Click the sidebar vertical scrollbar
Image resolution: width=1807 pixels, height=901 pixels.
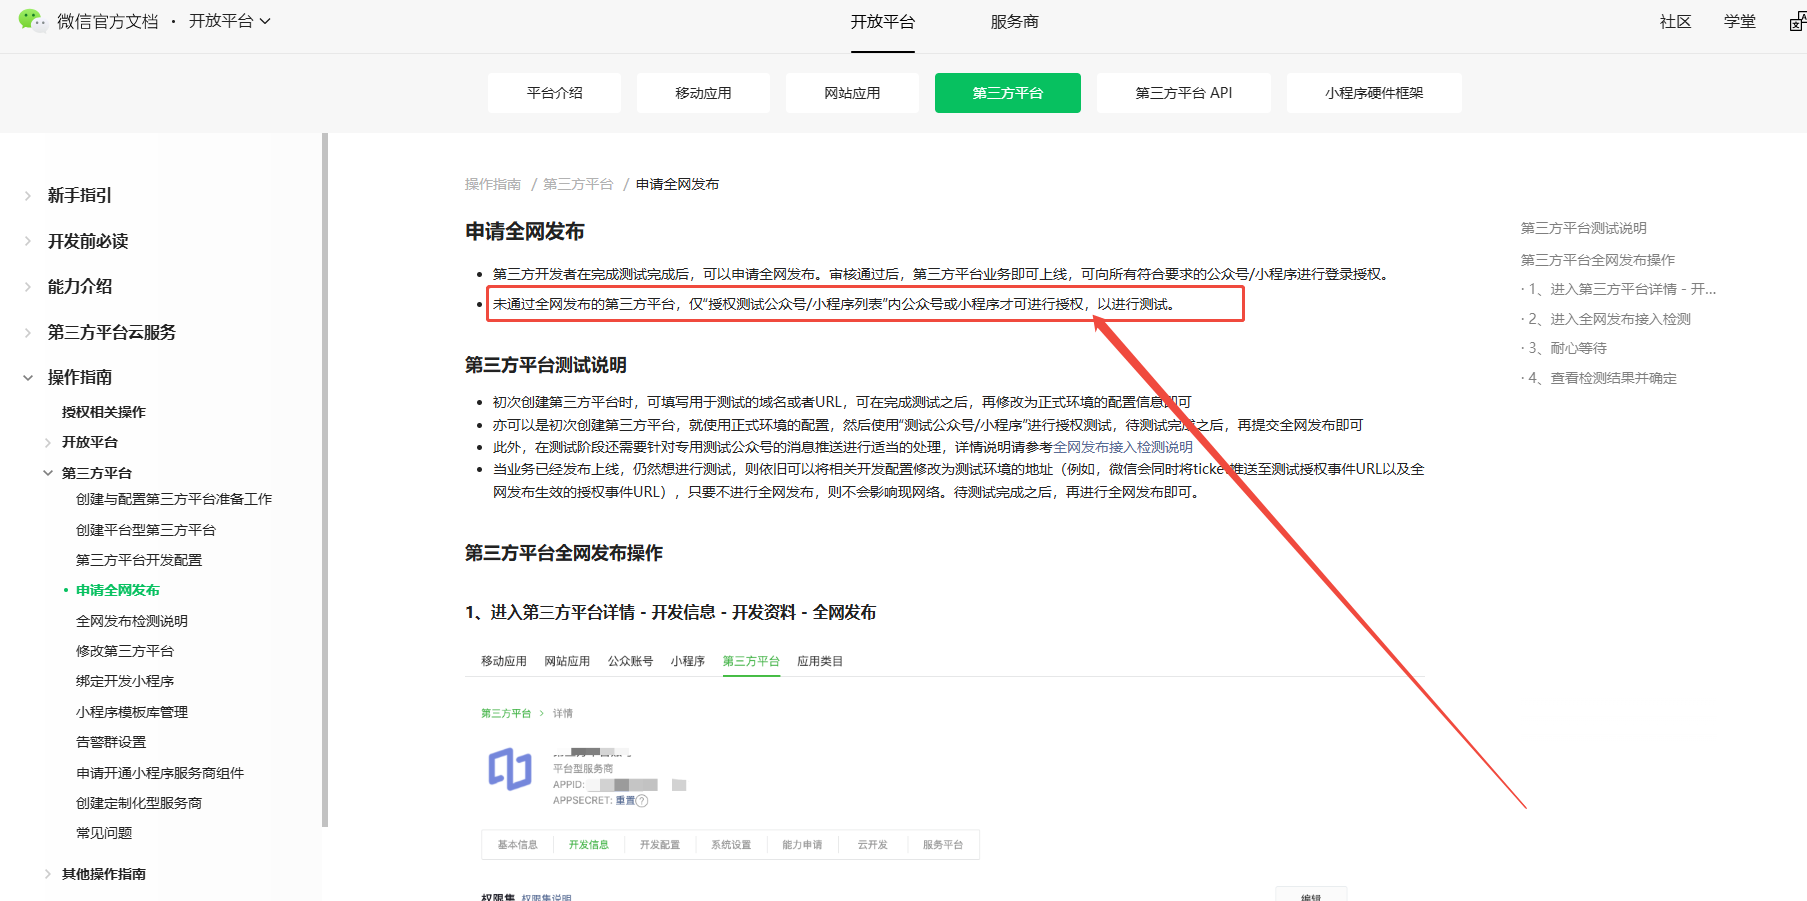coord(324,480)
